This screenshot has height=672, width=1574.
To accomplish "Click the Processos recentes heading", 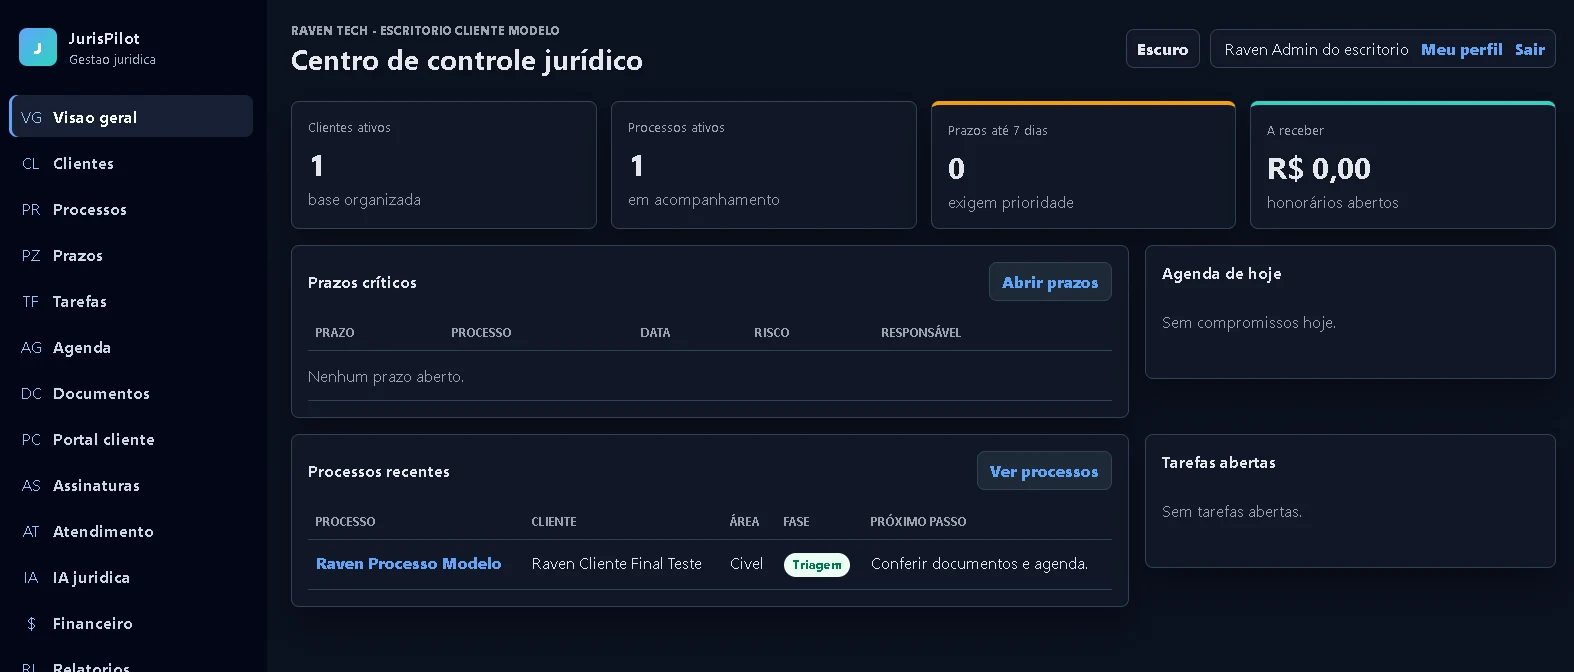I will click(x=379, y=471).
